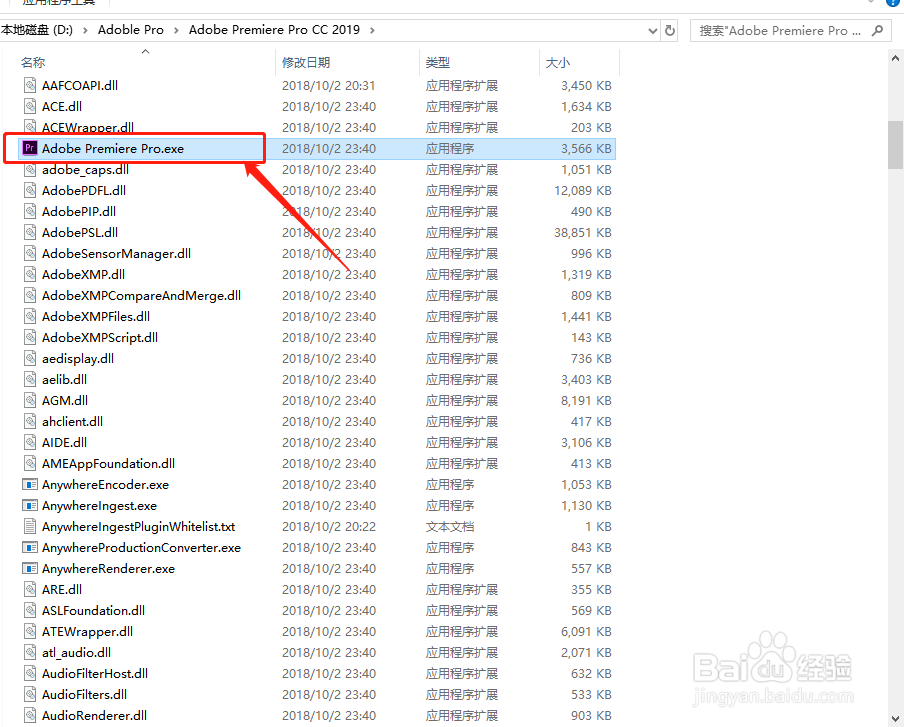Select the file name aedisplay.dll
This screenshot has height=727, width=904.
[x=78, y=359]
